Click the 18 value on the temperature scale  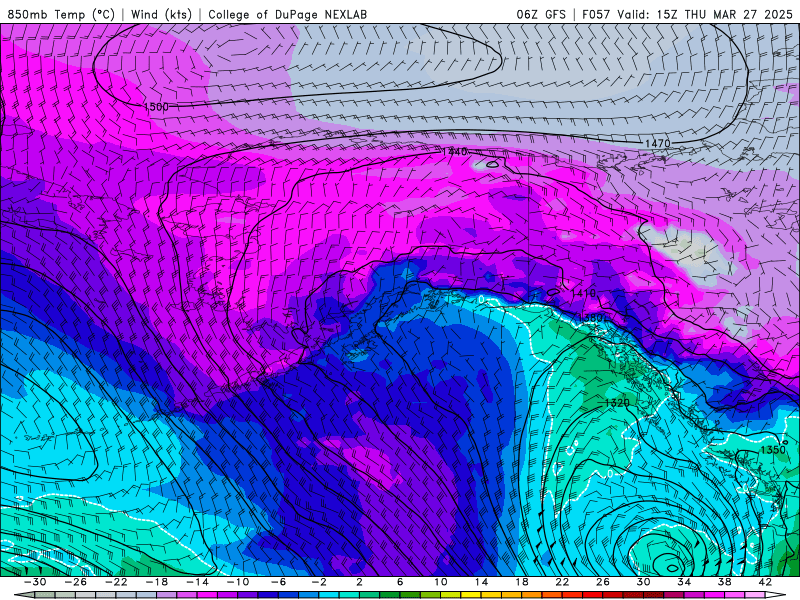pos(521,582)
